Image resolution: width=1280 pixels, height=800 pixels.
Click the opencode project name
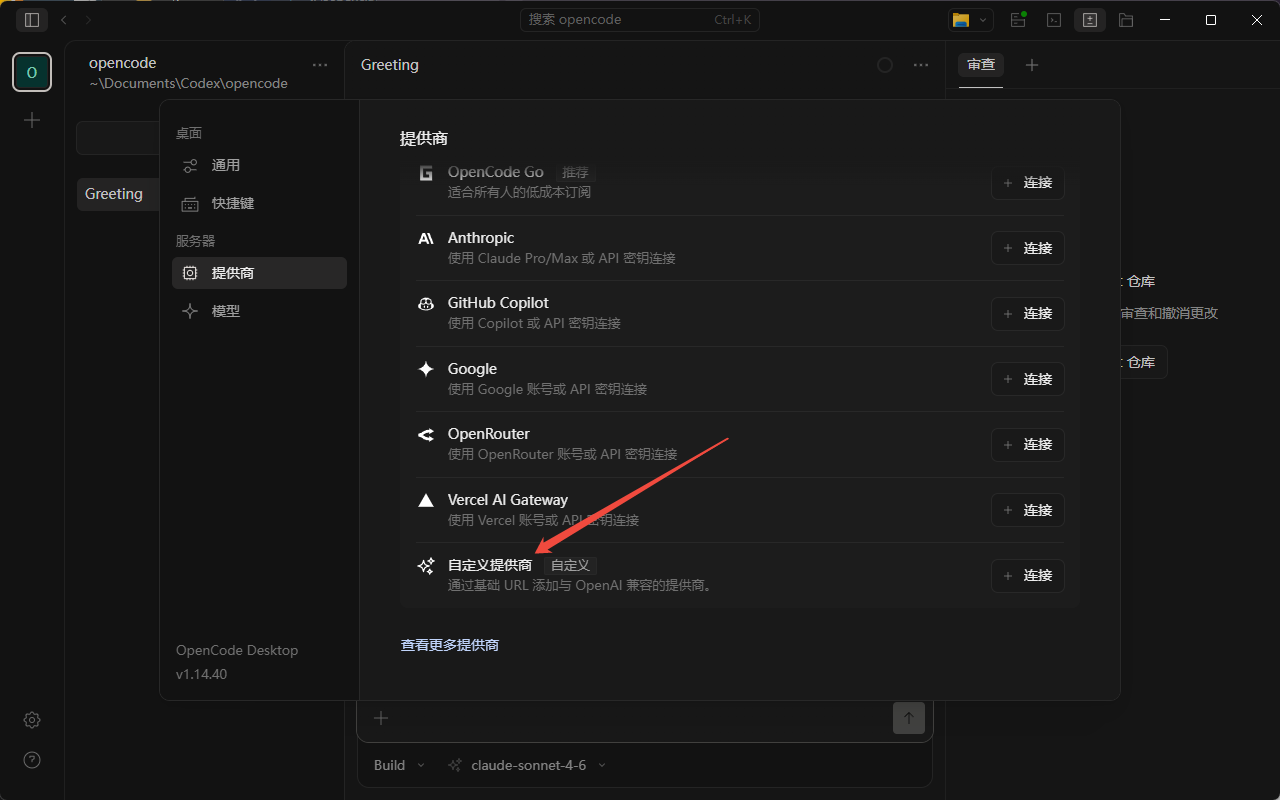123,63
